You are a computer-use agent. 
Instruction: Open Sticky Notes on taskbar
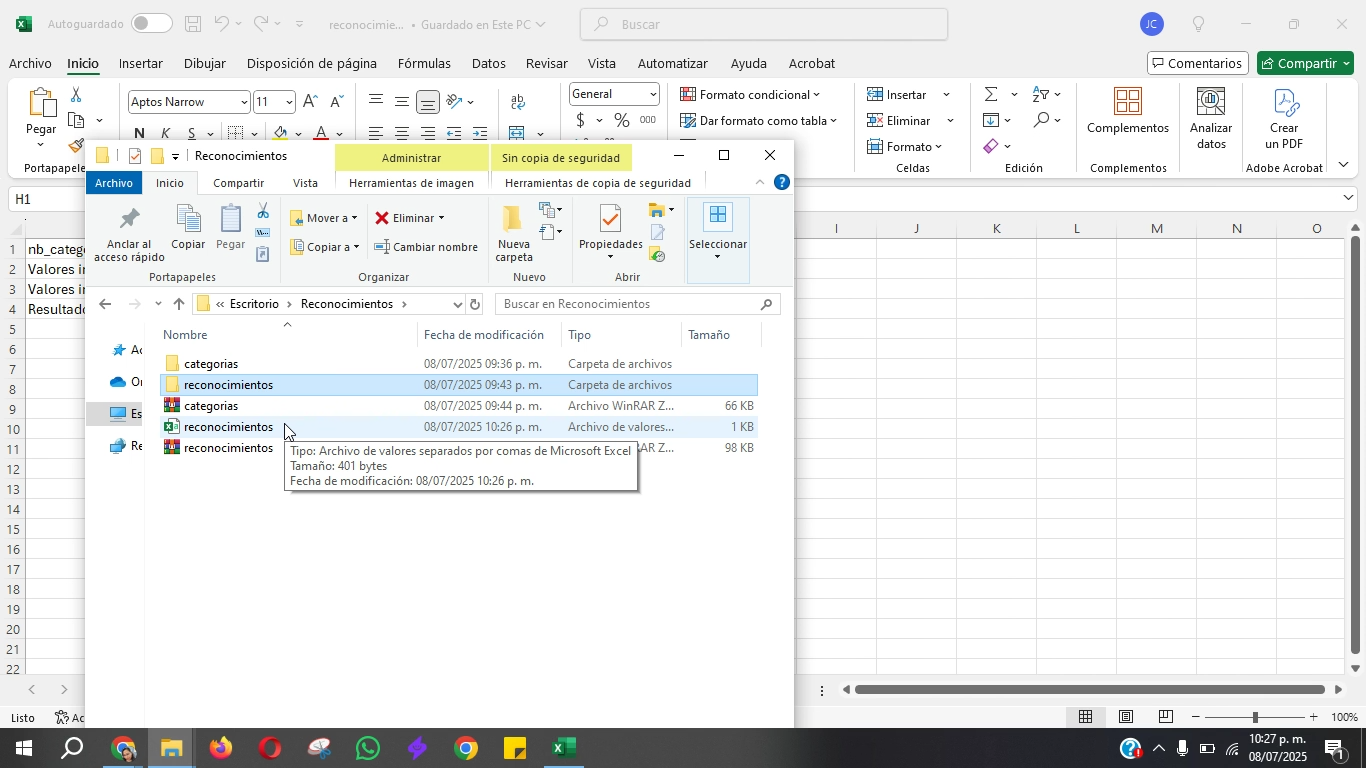(514, 748)
